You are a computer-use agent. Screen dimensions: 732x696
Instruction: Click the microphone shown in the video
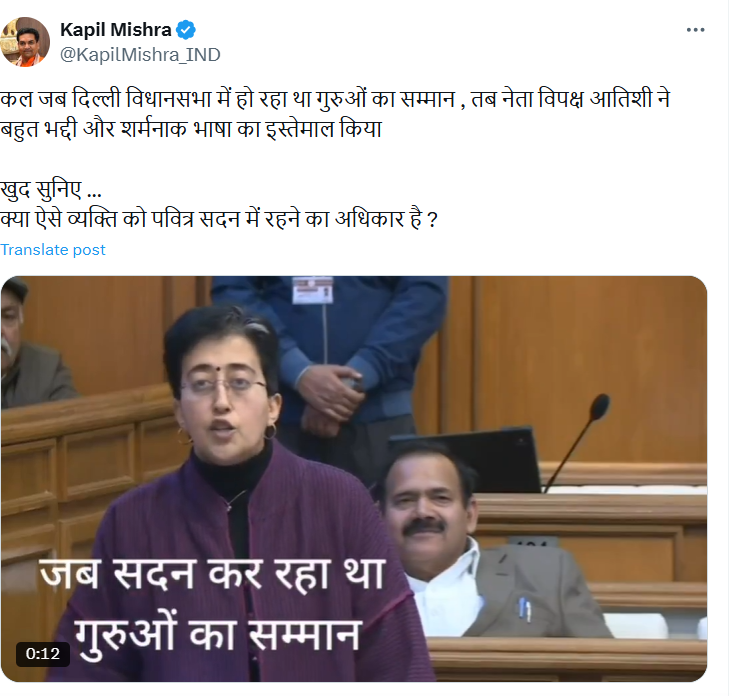pos(577,441)
